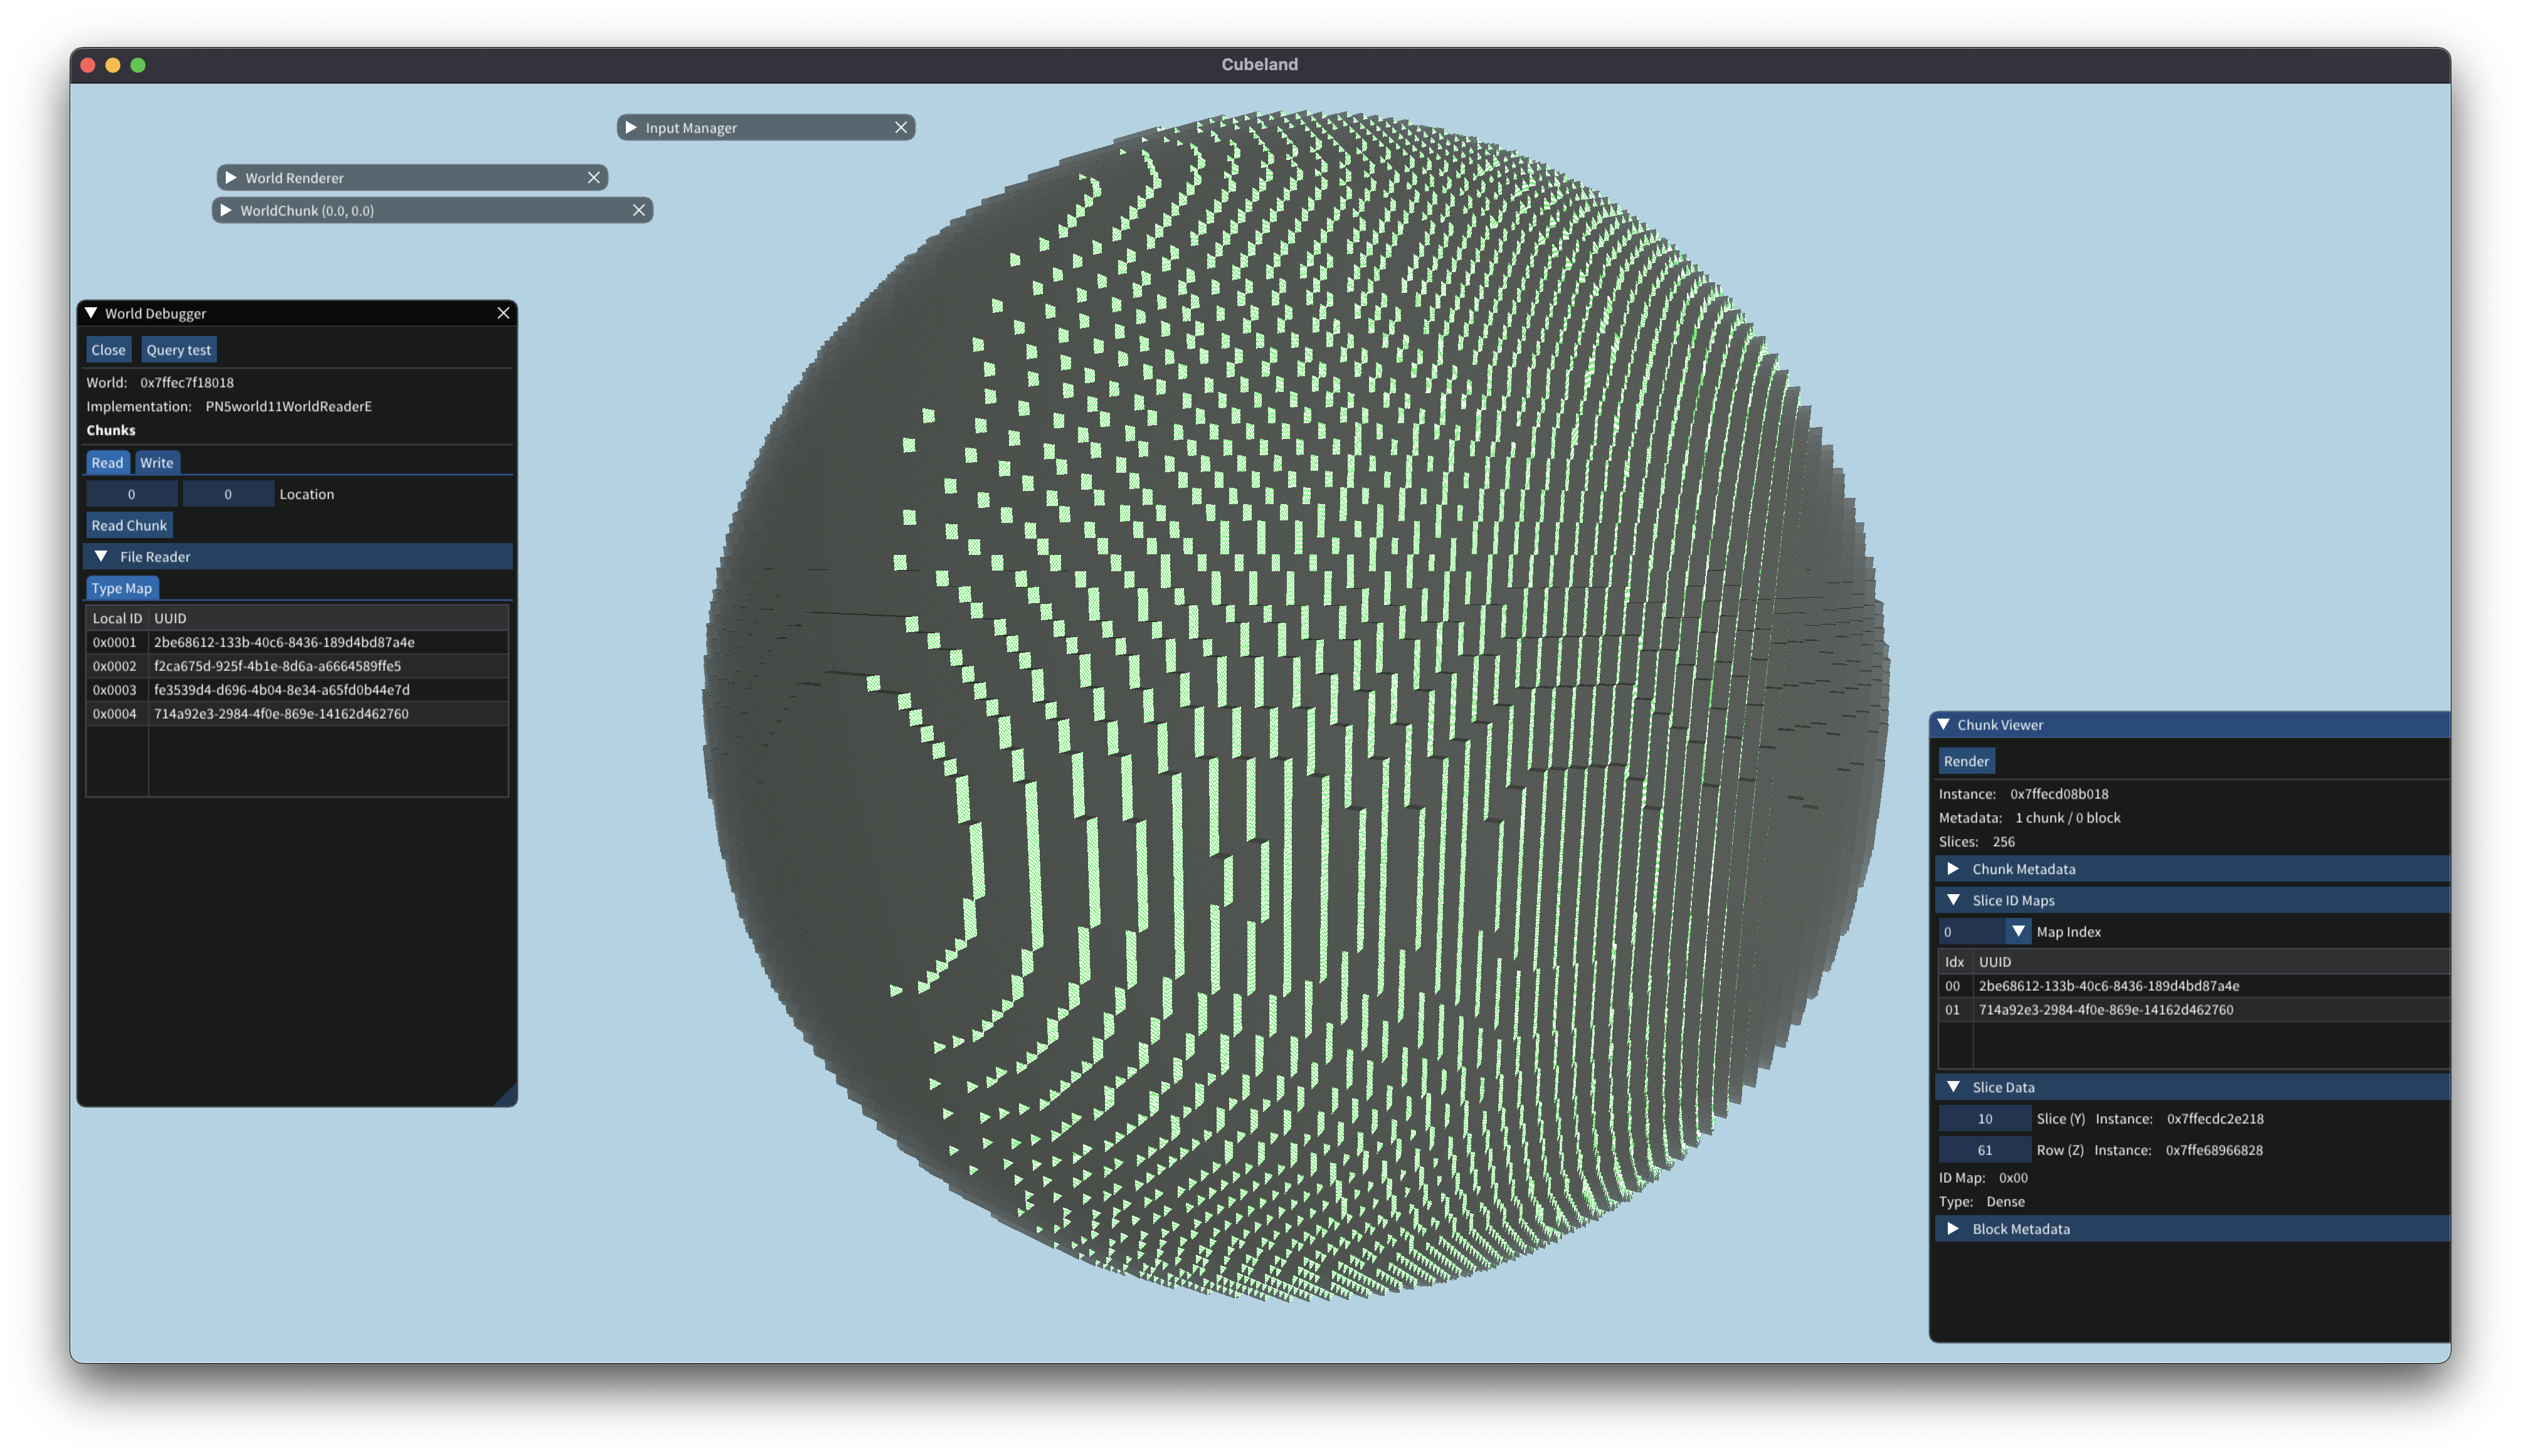Screen dimensions: 2521x1456
Task: Collapse the World Debugger window triangle
Action: [x=91, y=313]
